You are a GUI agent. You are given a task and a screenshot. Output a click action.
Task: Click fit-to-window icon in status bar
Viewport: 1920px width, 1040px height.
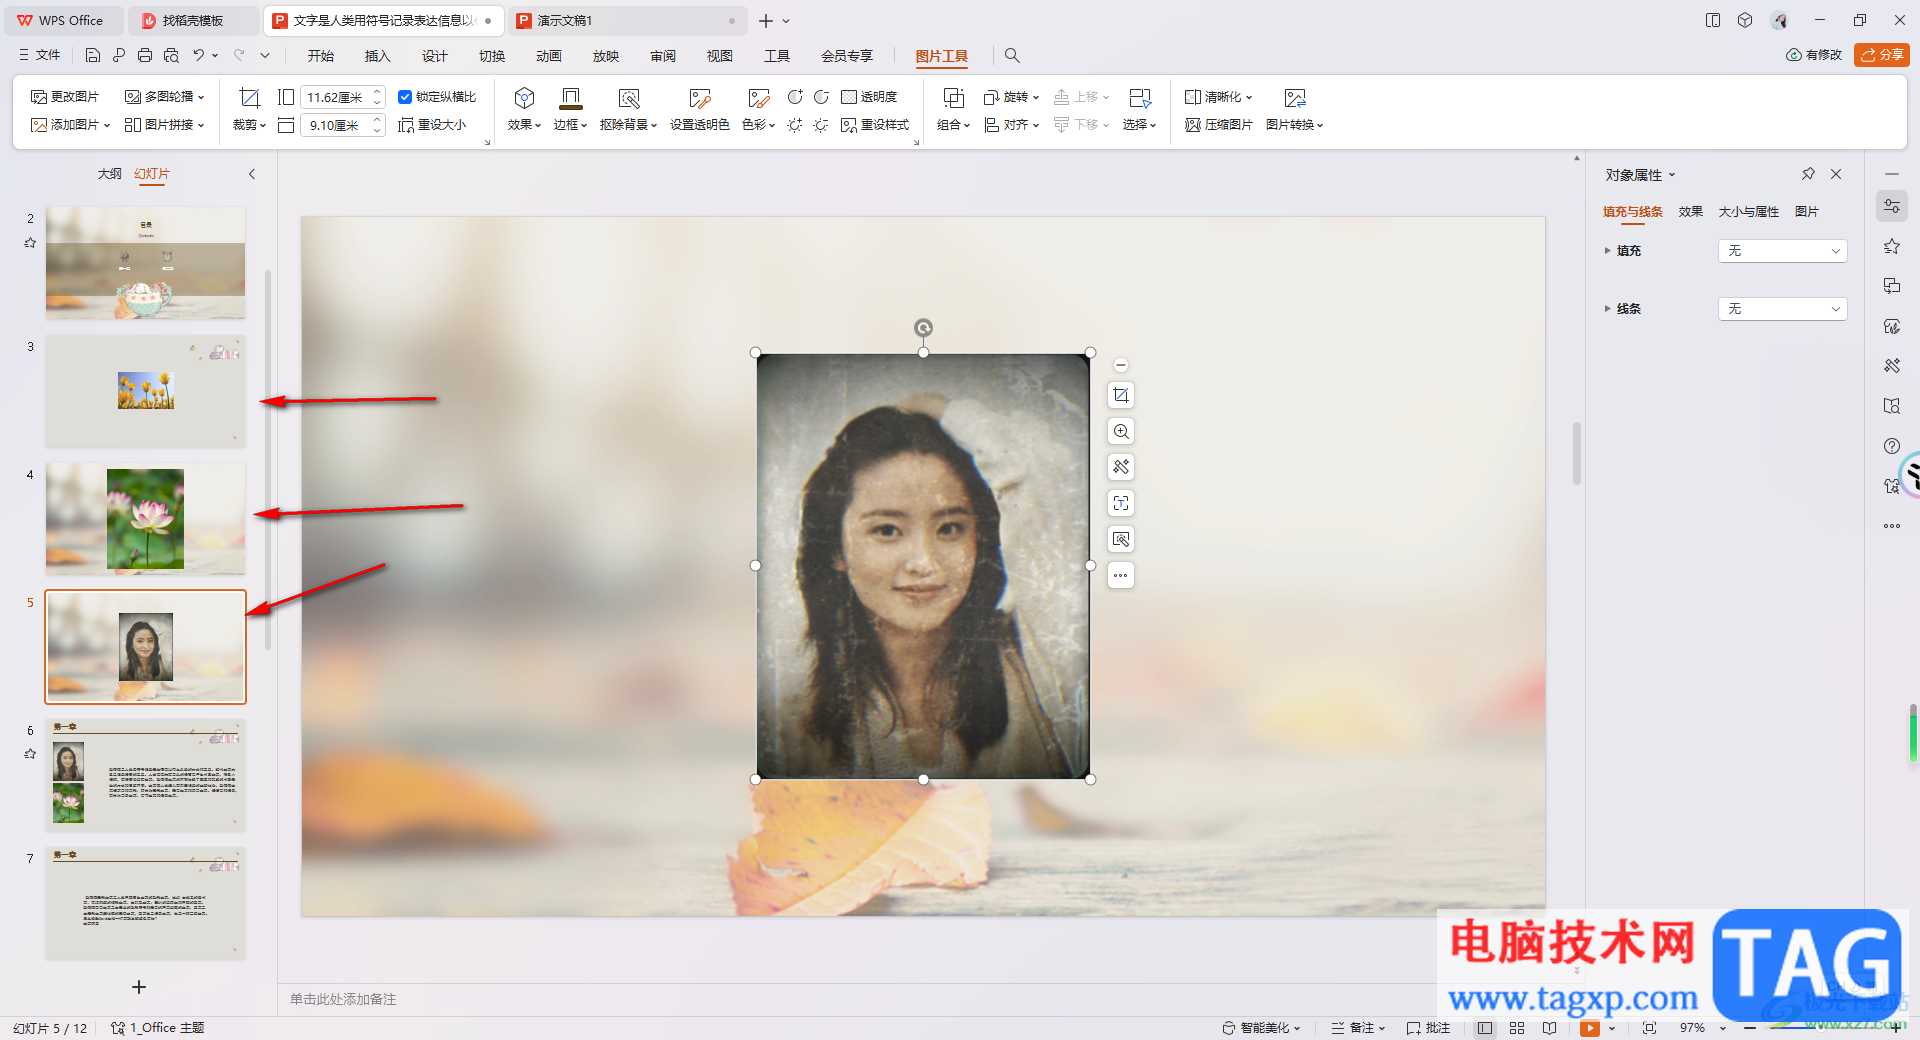(x=1649, y=1028)
